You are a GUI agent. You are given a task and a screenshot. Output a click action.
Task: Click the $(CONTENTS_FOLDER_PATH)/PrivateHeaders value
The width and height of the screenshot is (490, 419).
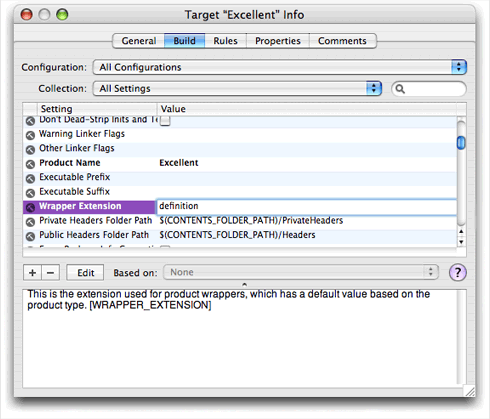tap(251, 221)
